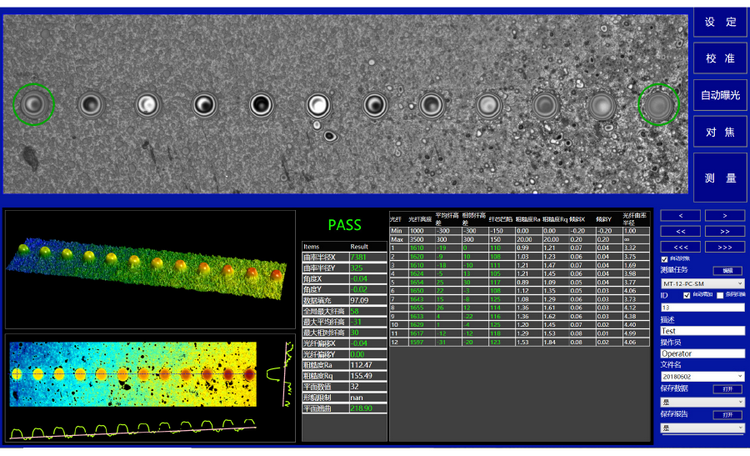
Task: Select the 校准 calibration option
Action: pyautogui.click(x=720, y=58)
